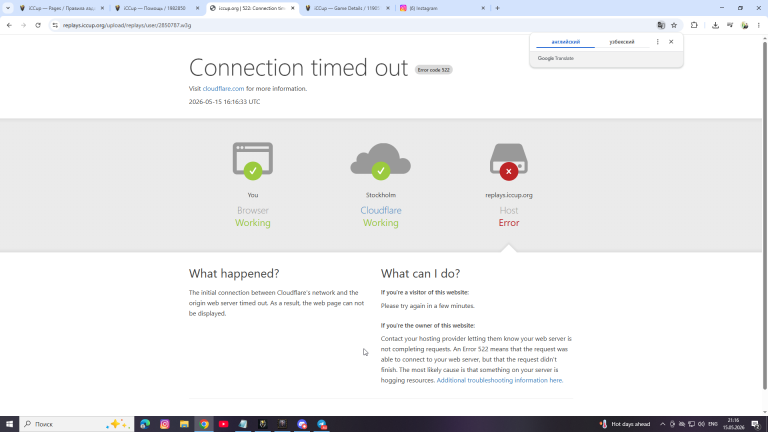Close the ICCup Game Details tab
Screen dimensions: 768x432
[388, 8]
